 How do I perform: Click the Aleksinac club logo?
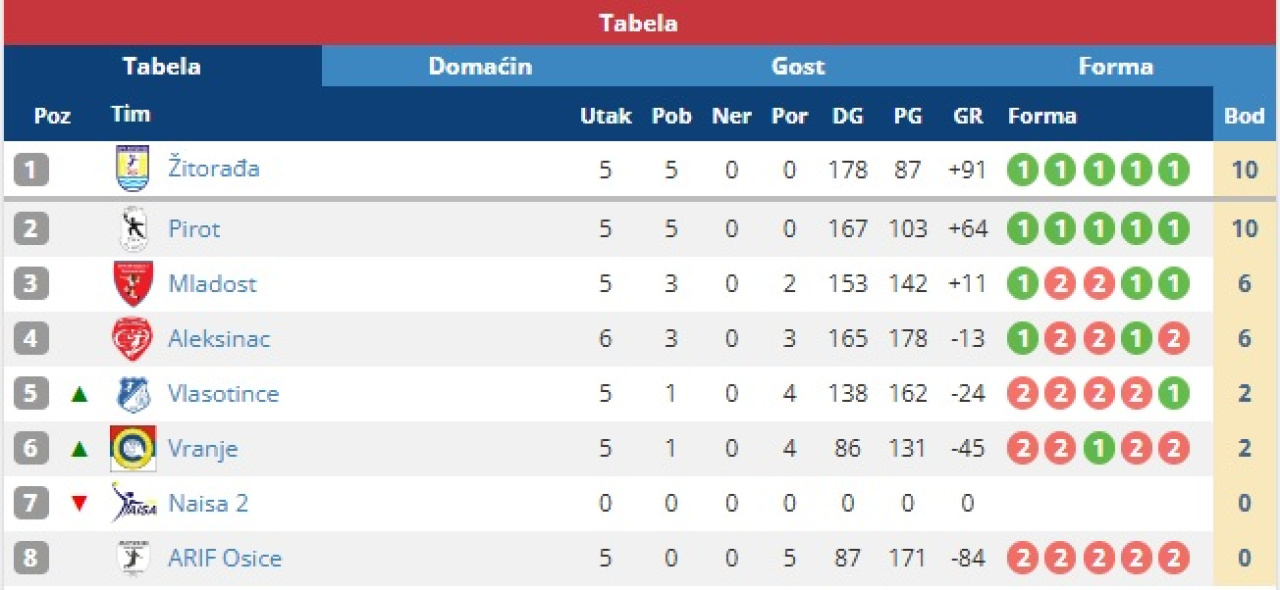(x=132, y=339)
